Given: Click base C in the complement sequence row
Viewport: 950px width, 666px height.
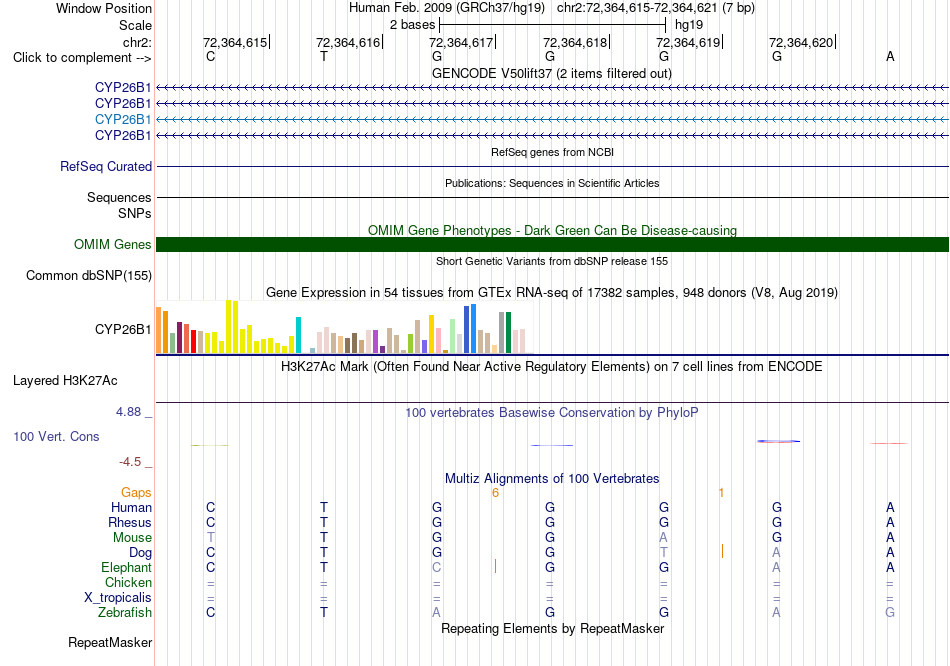Looking at the screenshot, I should (x=210, y=56).
